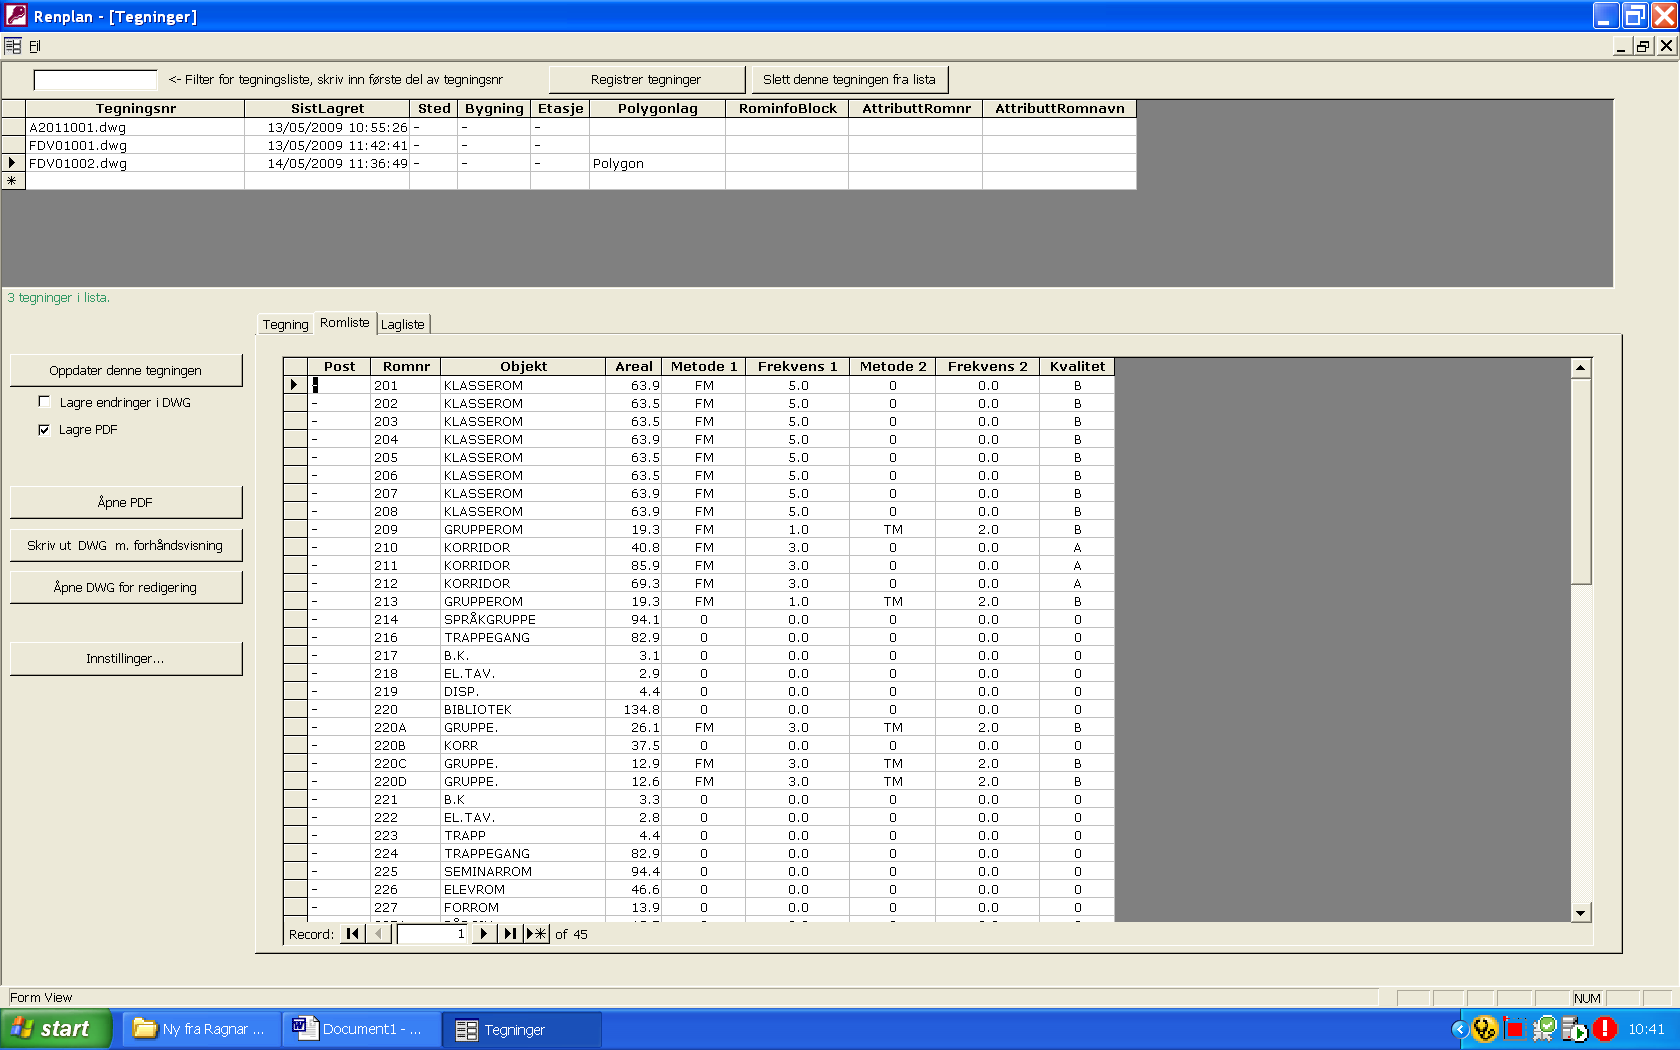Viewport: 1680px width, 1050px height.
Task: Click the 134.8 areal value cell
Action: 634,709
